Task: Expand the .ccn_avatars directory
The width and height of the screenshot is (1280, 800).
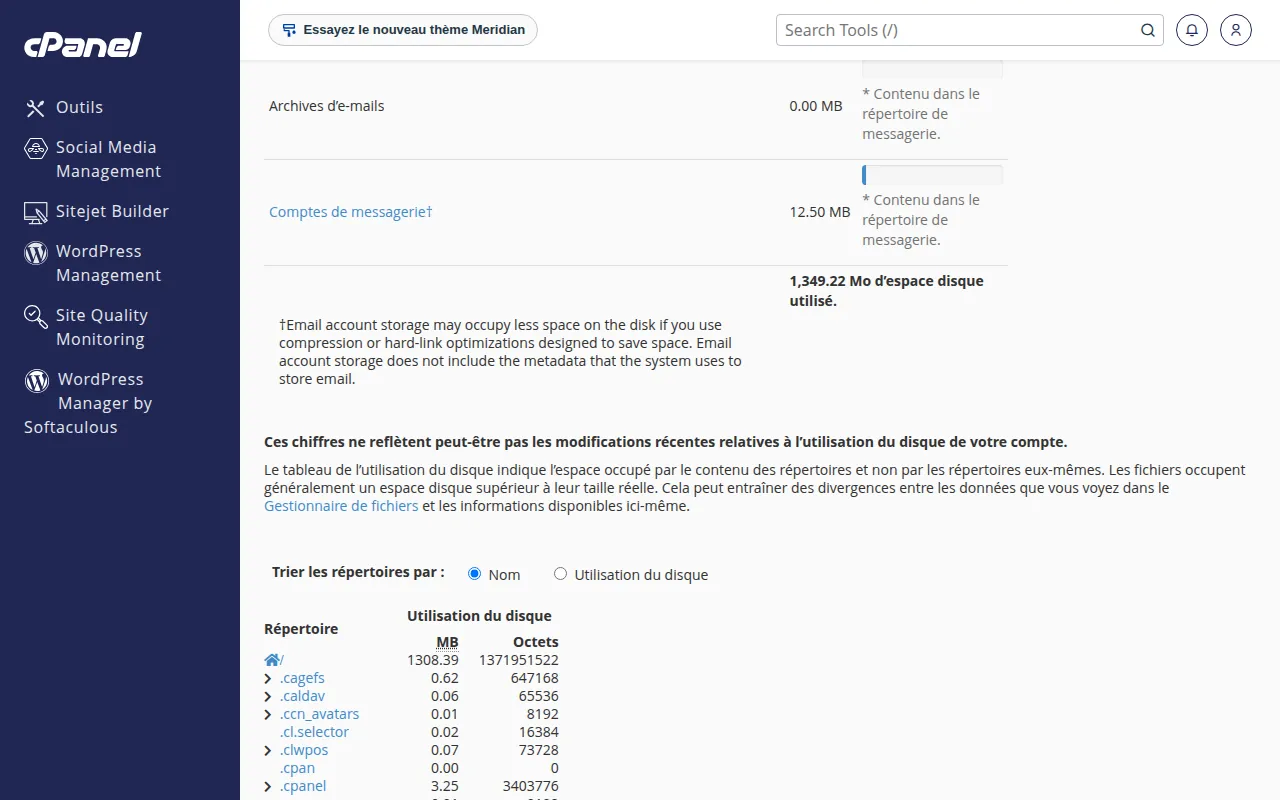Action: (x=268, y=715)
